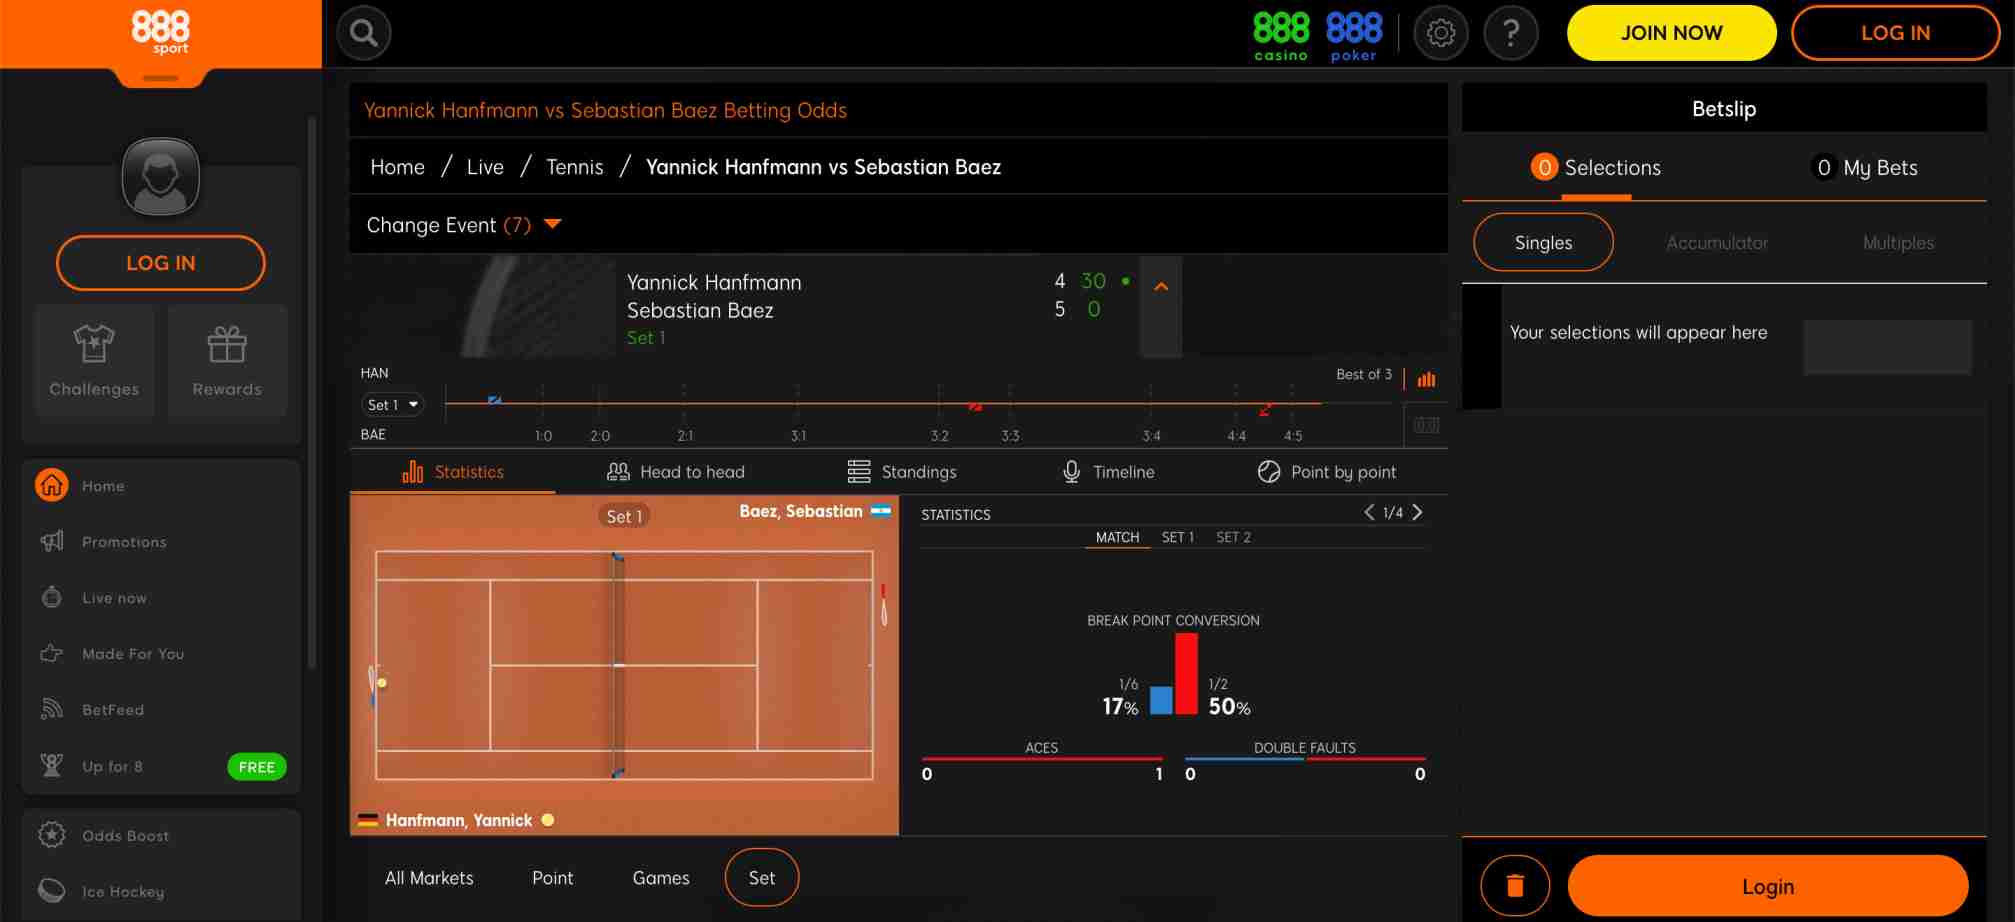Switch to Statistics tab
Screen dimensions: 2015x922
coord(453,472)
